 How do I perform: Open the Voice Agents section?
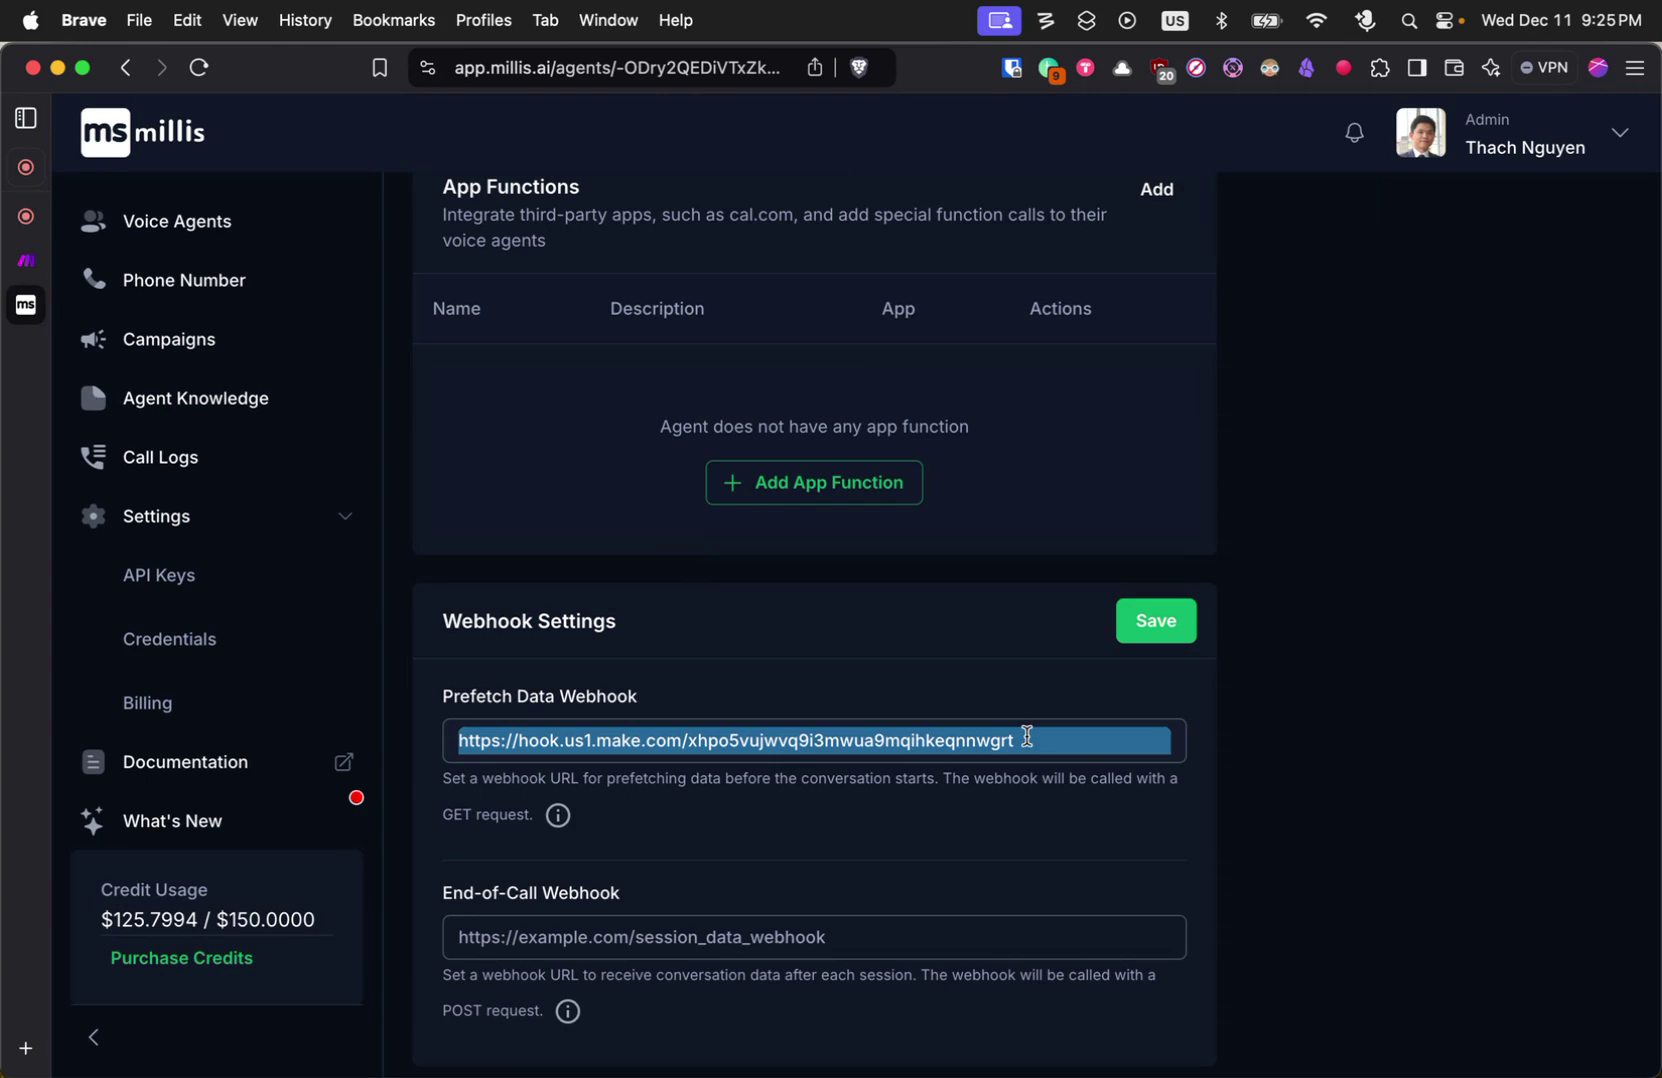(93, 221)
